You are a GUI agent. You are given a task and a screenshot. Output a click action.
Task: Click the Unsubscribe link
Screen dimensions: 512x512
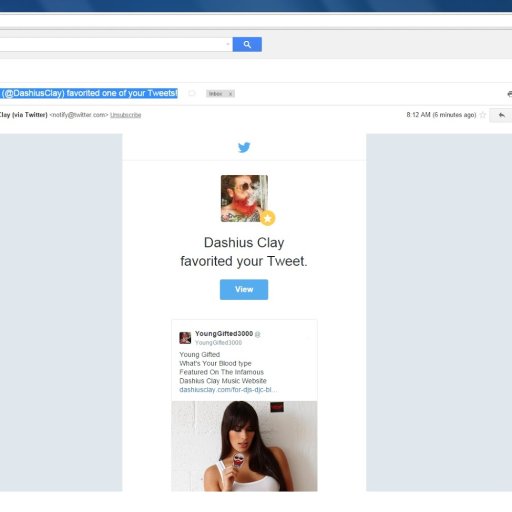126,115
